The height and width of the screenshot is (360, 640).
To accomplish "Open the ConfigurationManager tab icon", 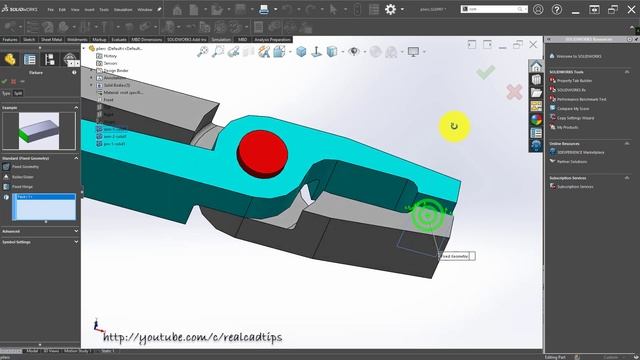I will click(x=50, y=60).
